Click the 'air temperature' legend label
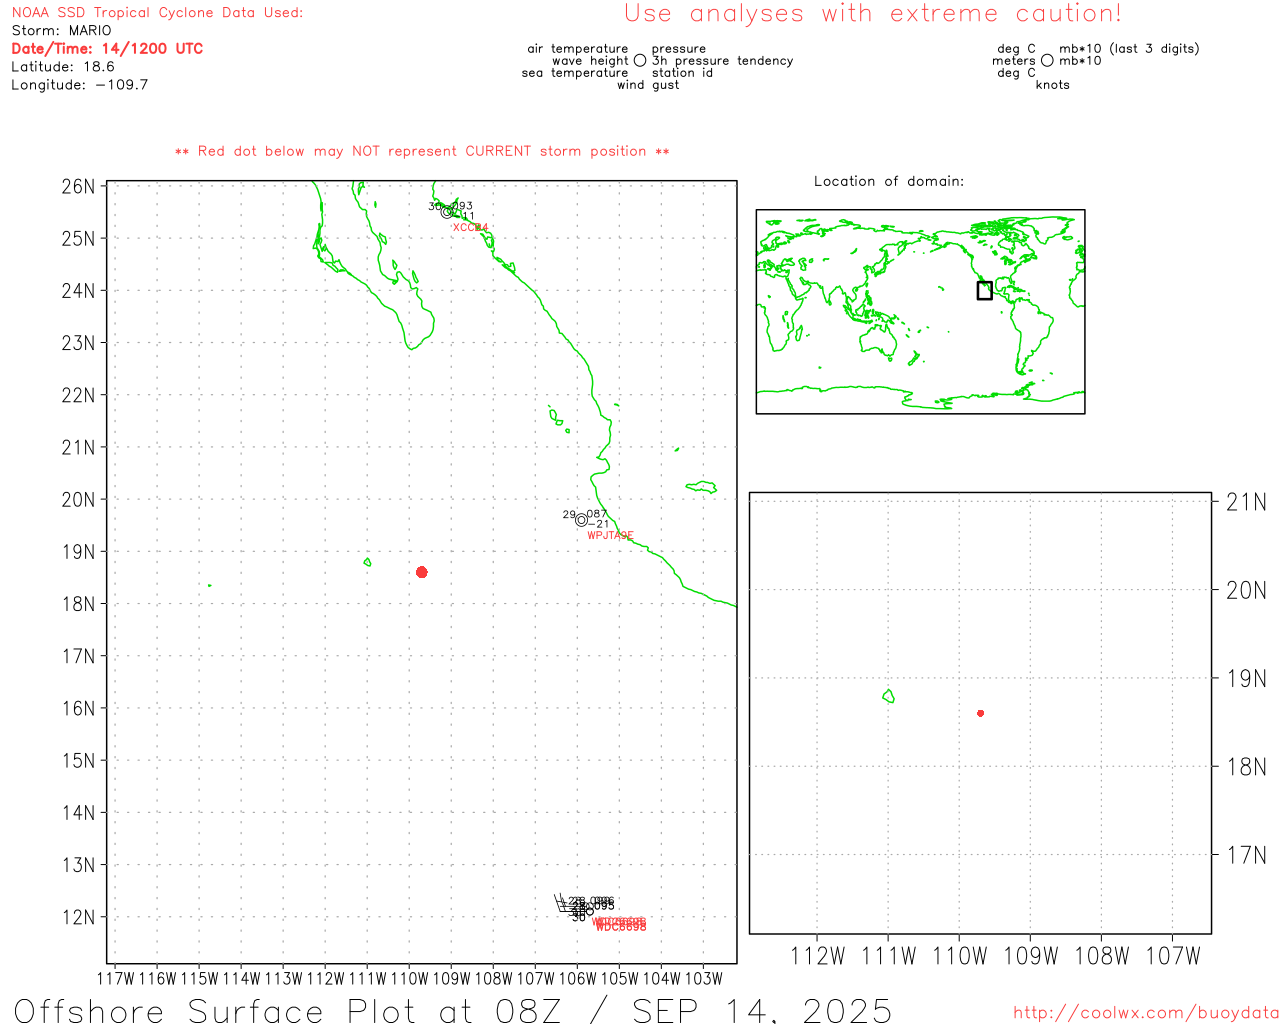Viewport: 1280px width, 1024px height. [x=578, y=49]
